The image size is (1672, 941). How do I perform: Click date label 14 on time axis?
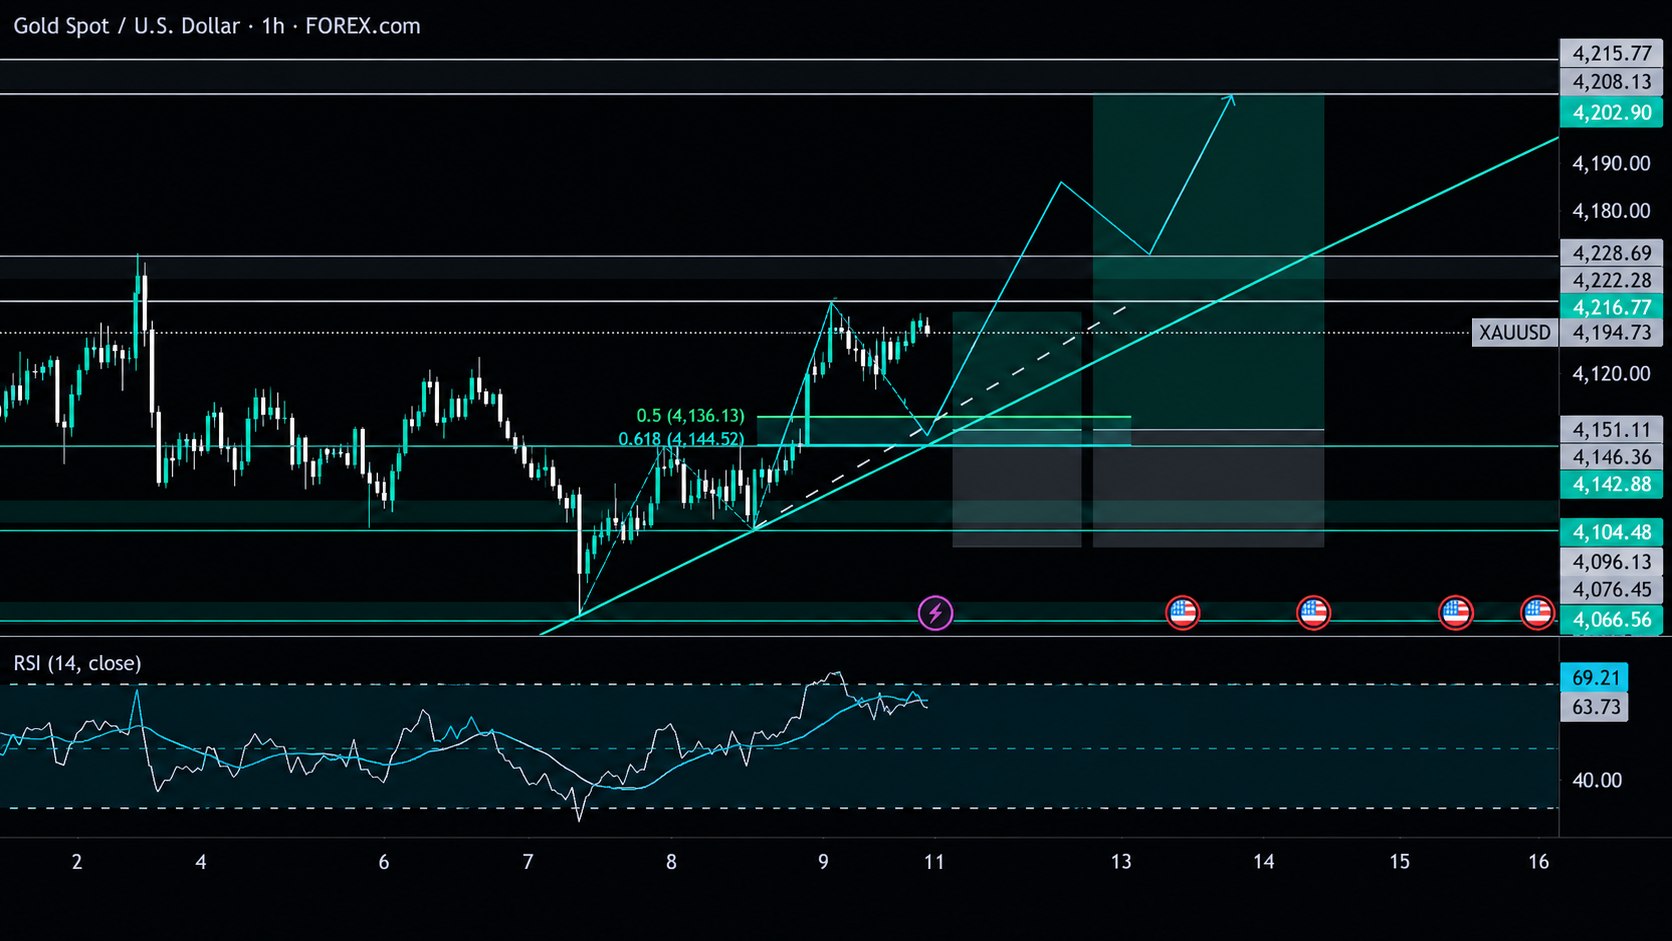tap(1264, 862)
